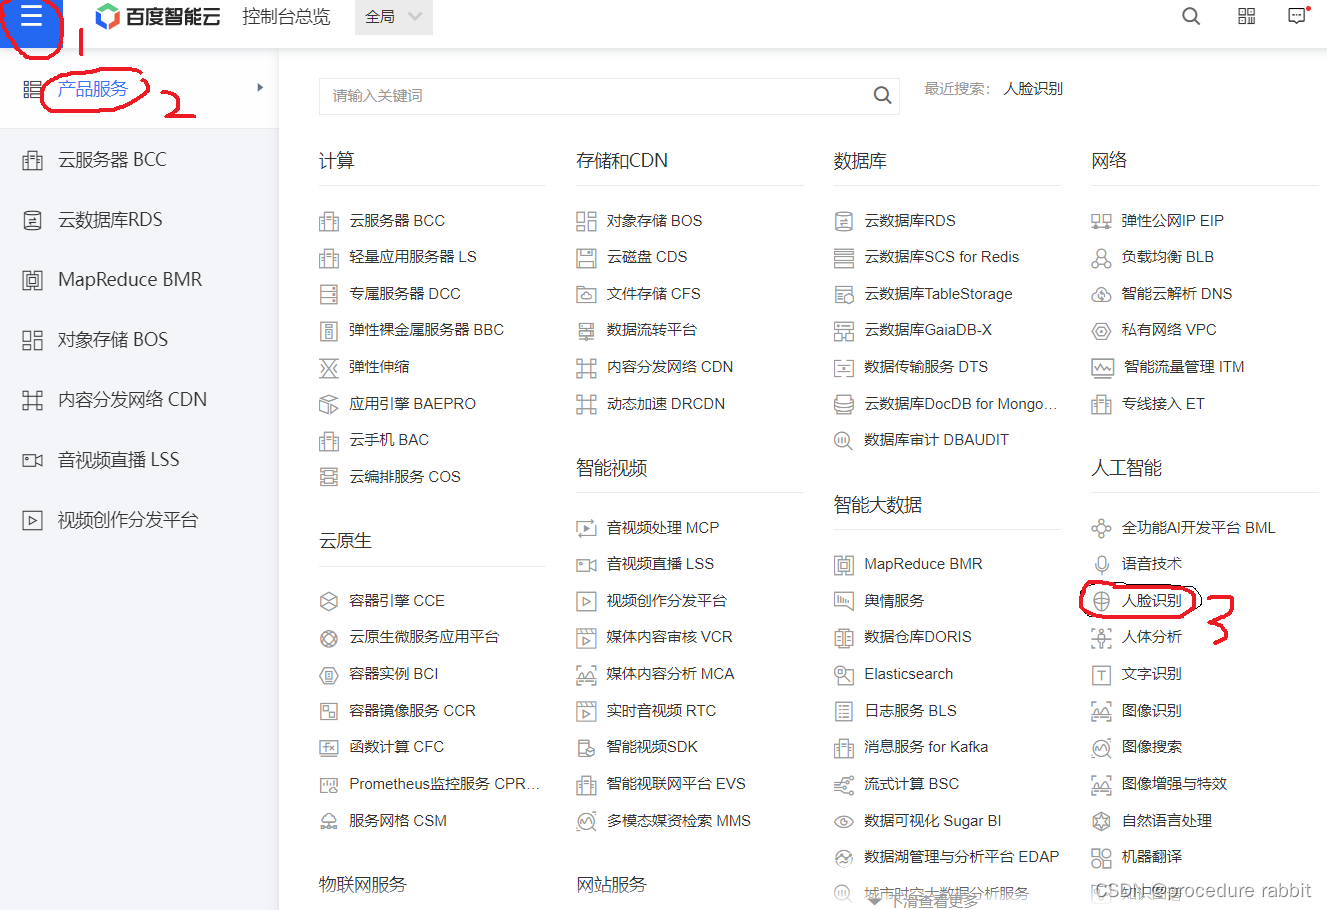
Task: Click the 云磁盘 CDS icon
Action: (x=586, y=258)
